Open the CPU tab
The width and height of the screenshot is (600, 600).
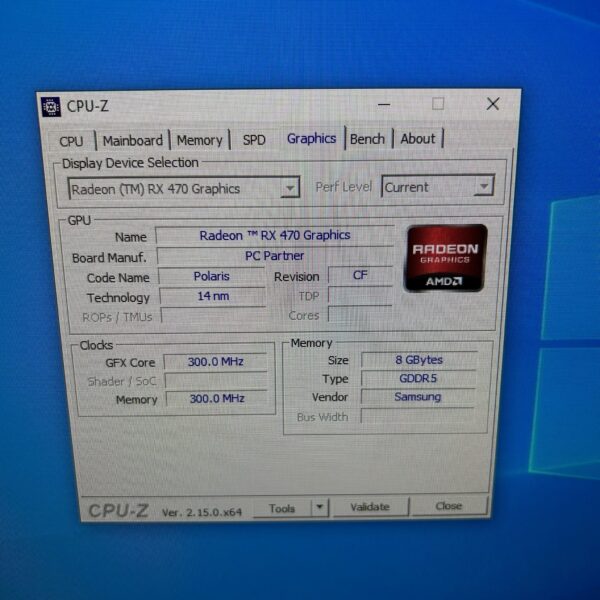(71, 141)
